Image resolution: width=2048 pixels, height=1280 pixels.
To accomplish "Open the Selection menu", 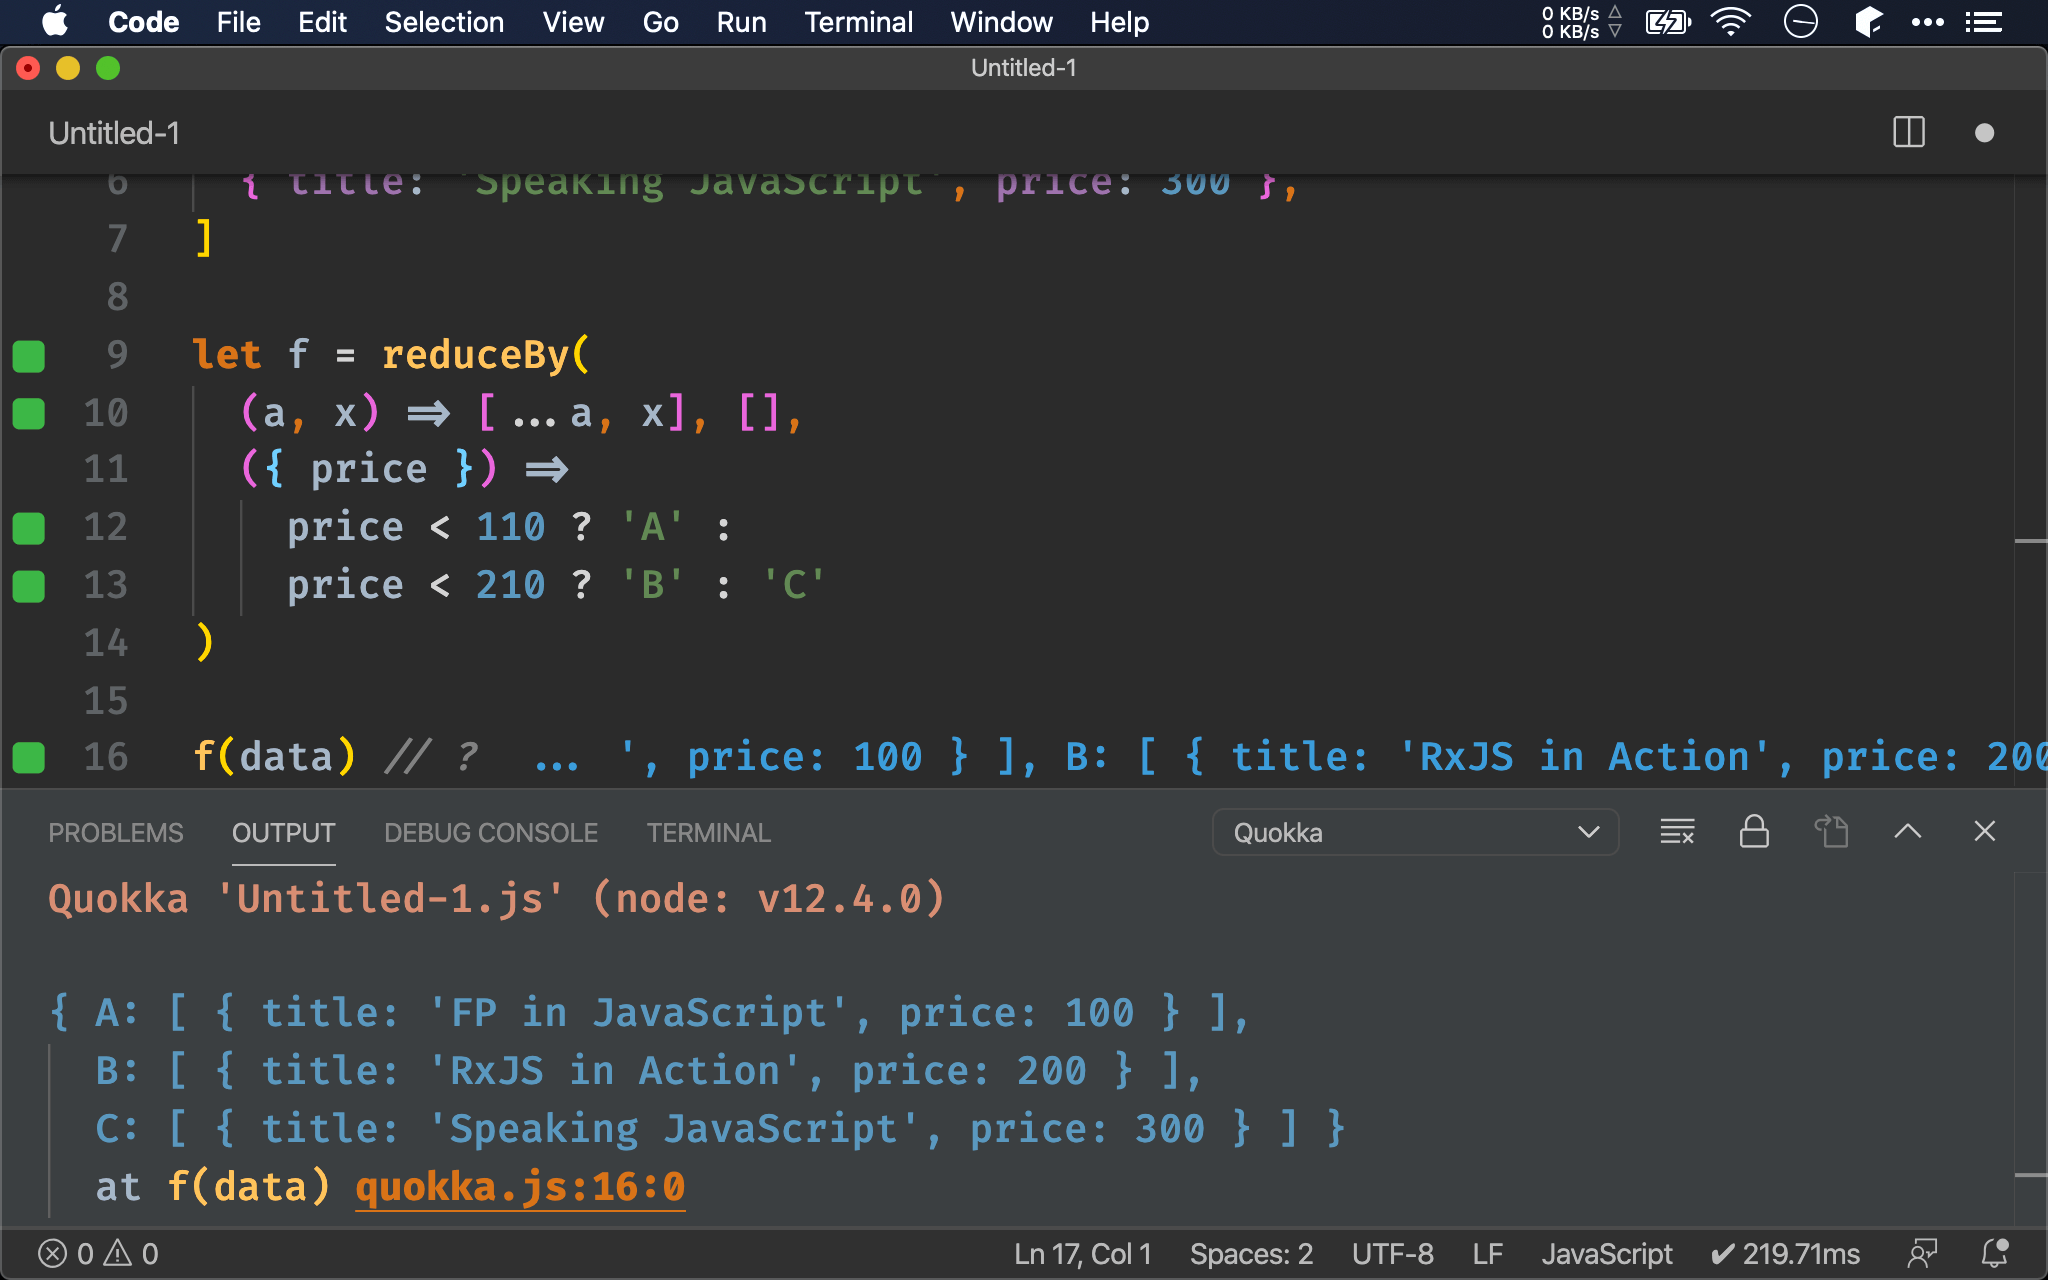I will pos(444,22).
